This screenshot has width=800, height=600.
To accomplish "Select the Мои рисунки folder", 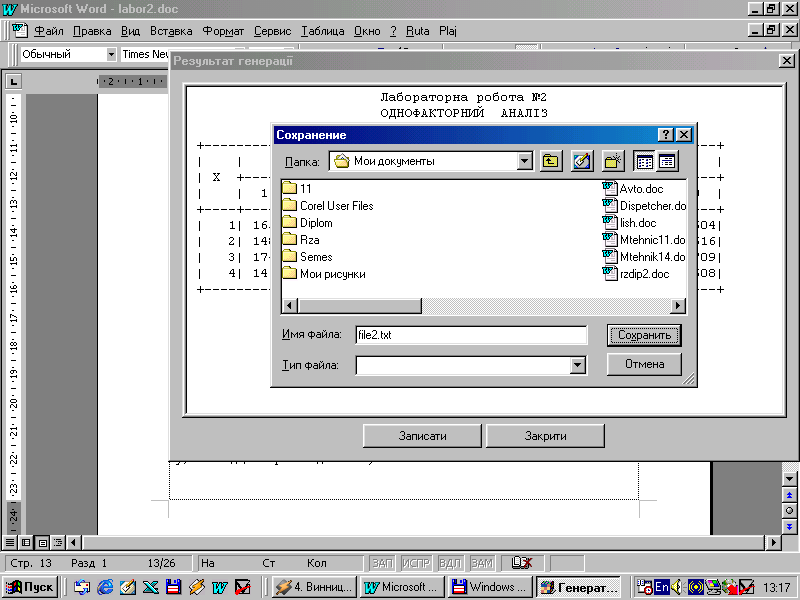I will (324, 274).
